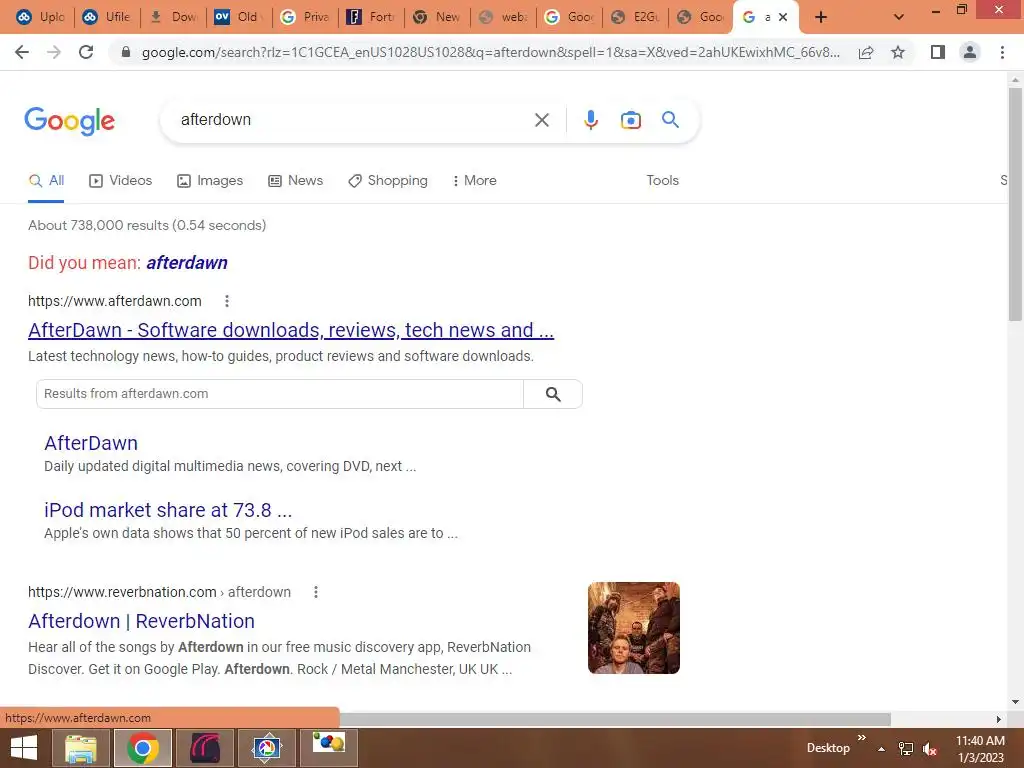This screenshot has width=1024, height=768.
Task: Close the active afterdown search tab
Action: point(783,17)
